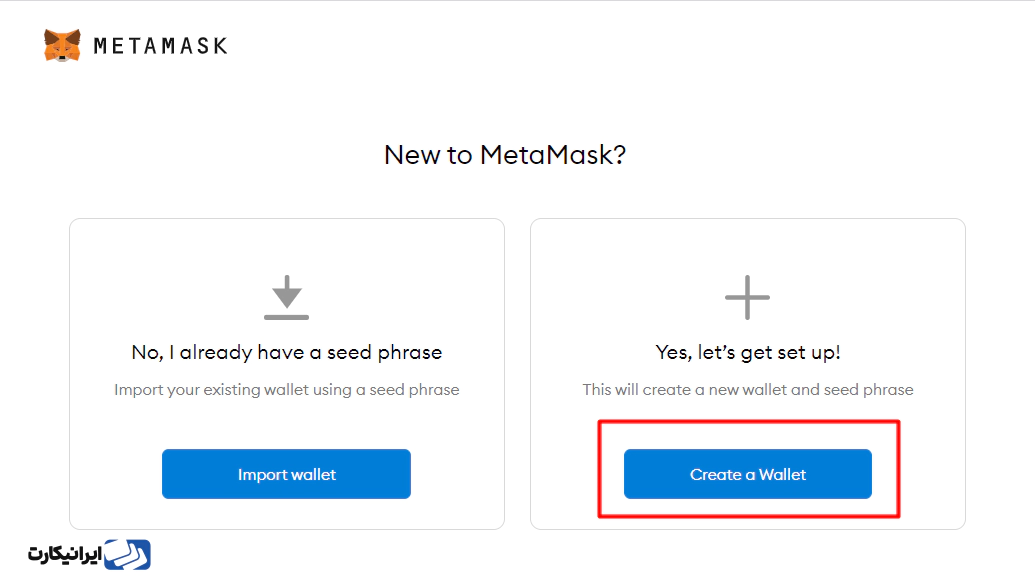Click the Persian Iranicart watermark text
The image size is (1035, 583).
[65, 555]
